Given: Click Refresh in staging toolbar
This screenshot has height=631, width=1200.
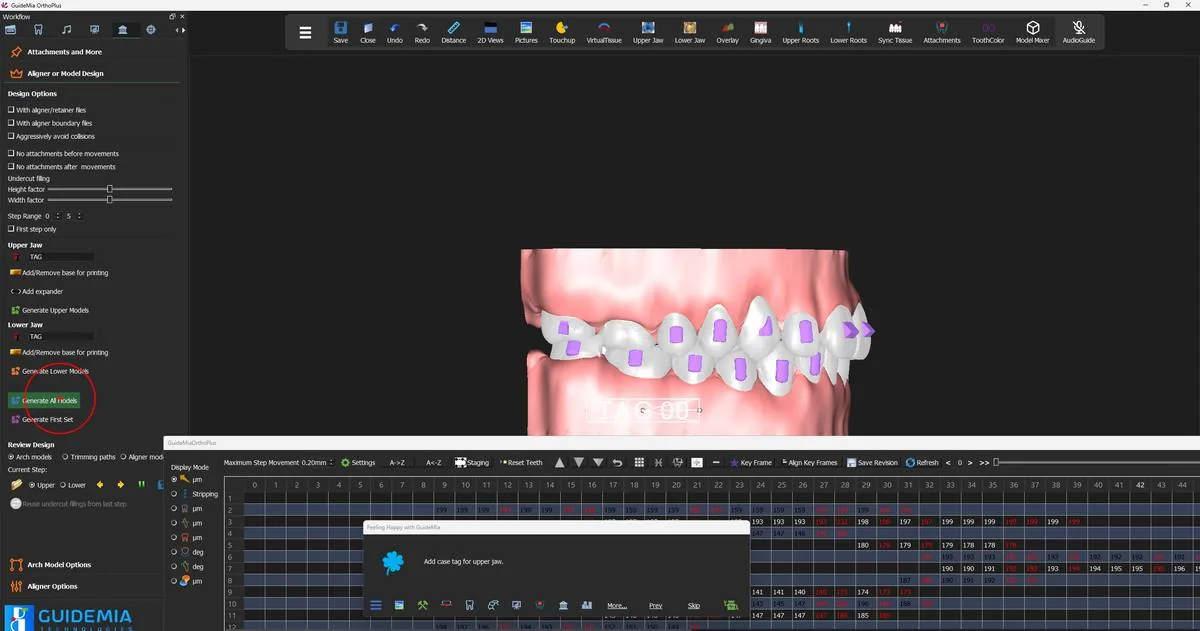Looking at the screenshot, I should [x=922, y=462].
